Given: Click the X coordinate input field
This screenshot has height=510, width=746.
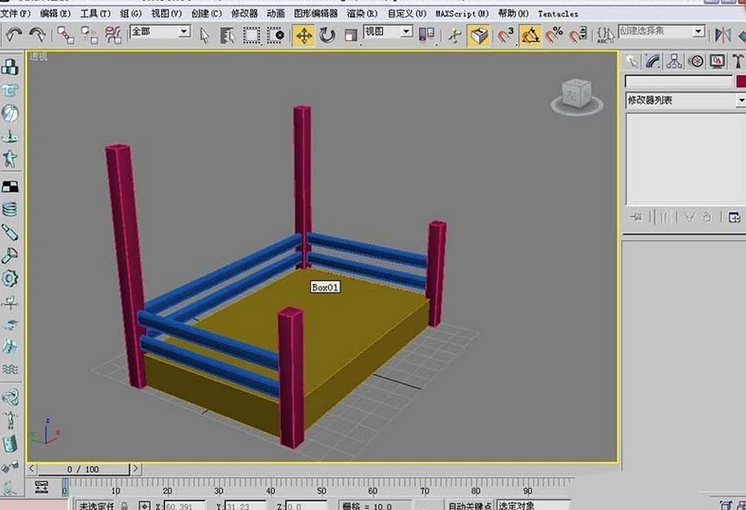Looking at the screenshot, I should [x=185, y=506].
